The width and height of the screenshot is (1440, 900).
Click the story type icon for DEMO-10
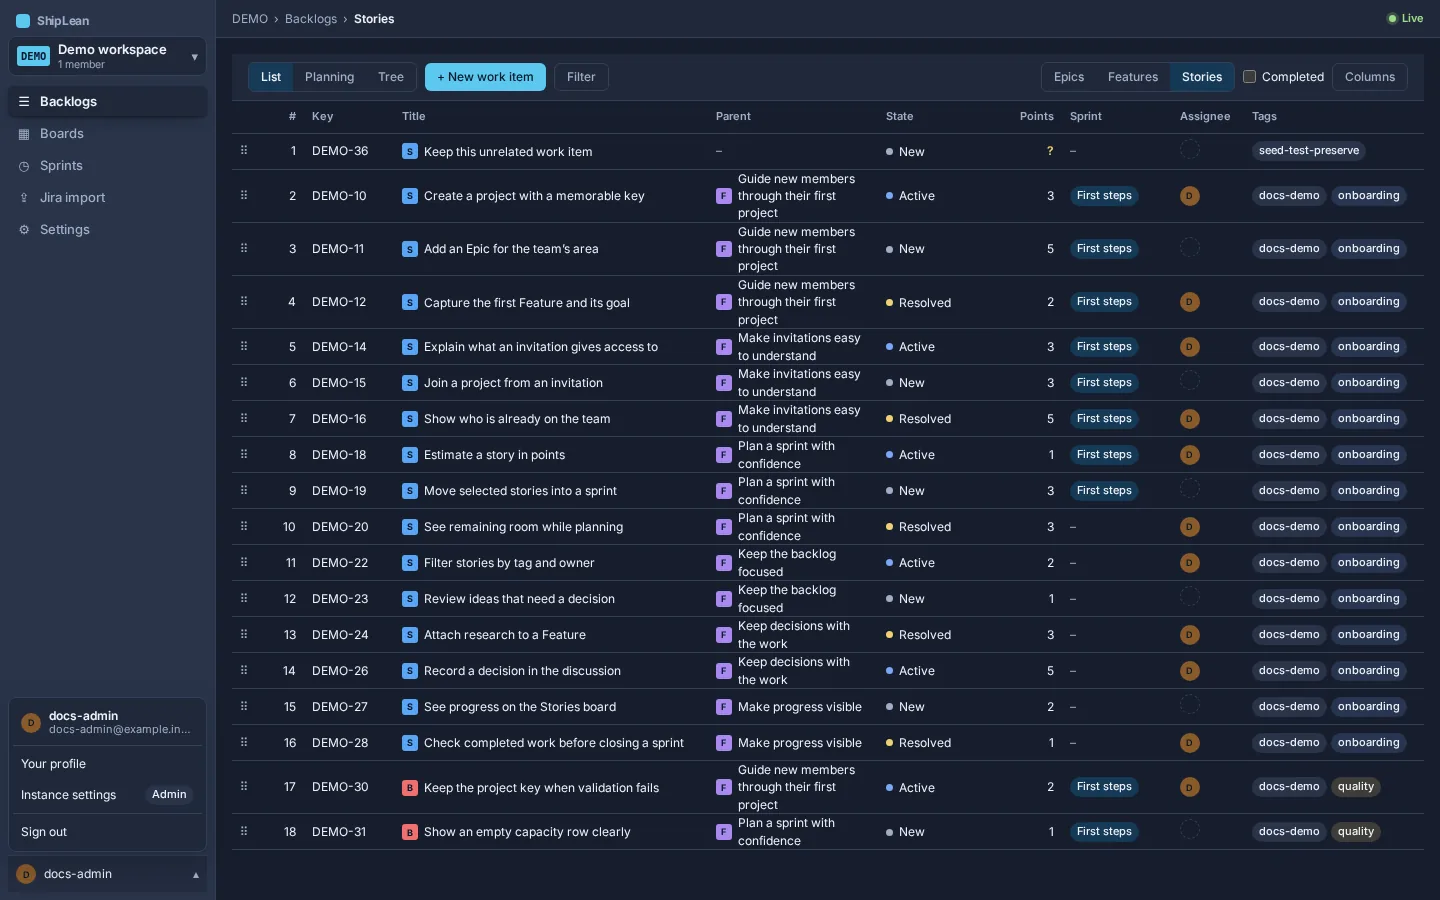click(410, 196)
